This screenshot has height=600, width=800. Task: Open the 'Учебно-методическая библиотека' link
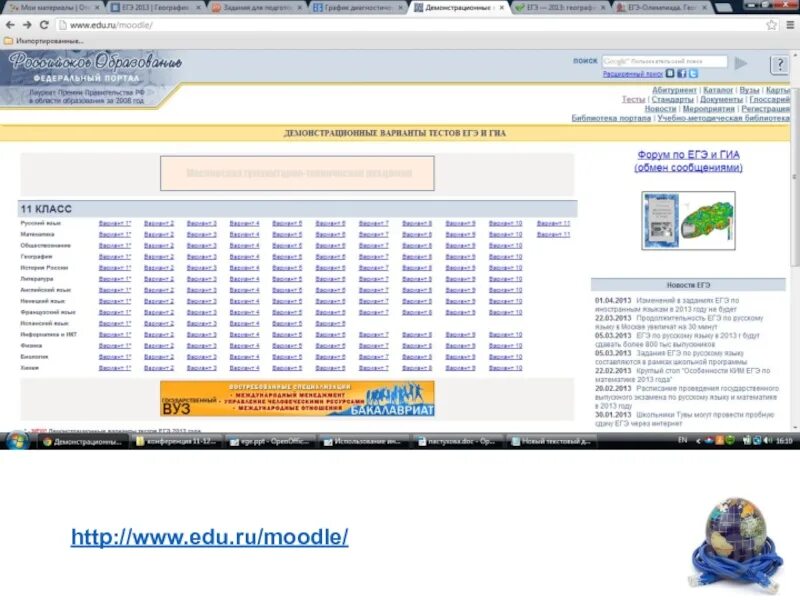pos(723,118)
